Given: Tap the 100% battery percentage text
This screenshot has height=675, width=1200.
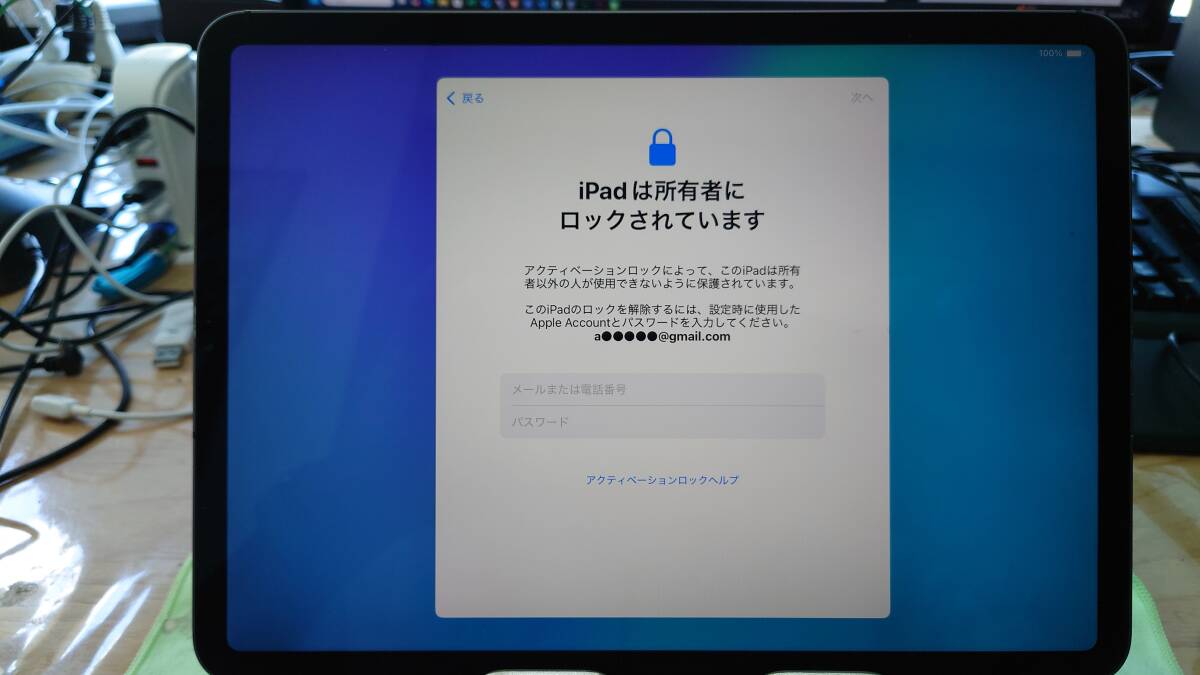Looking at the screenshot, I should point(1050,53).
